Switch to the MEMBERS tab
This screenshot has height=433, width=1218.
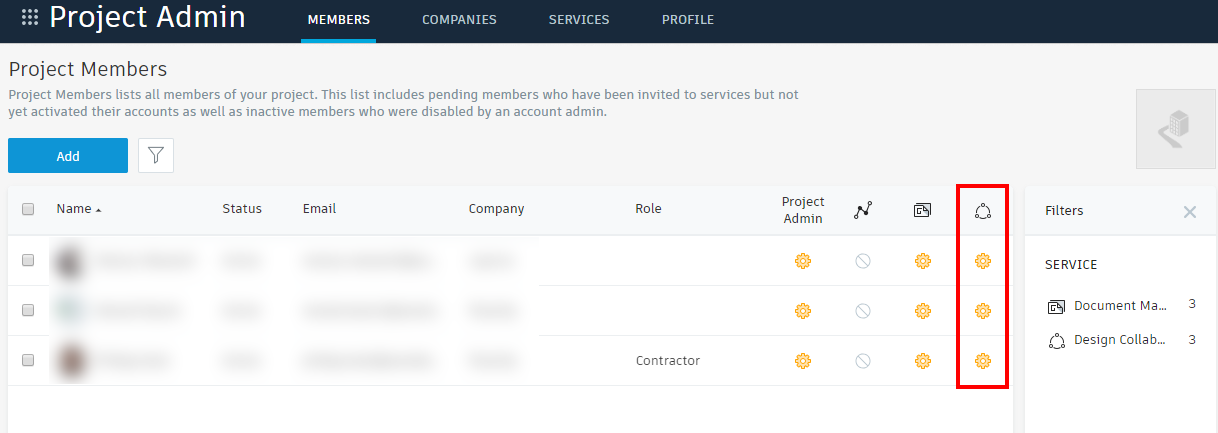click(338, 20)
